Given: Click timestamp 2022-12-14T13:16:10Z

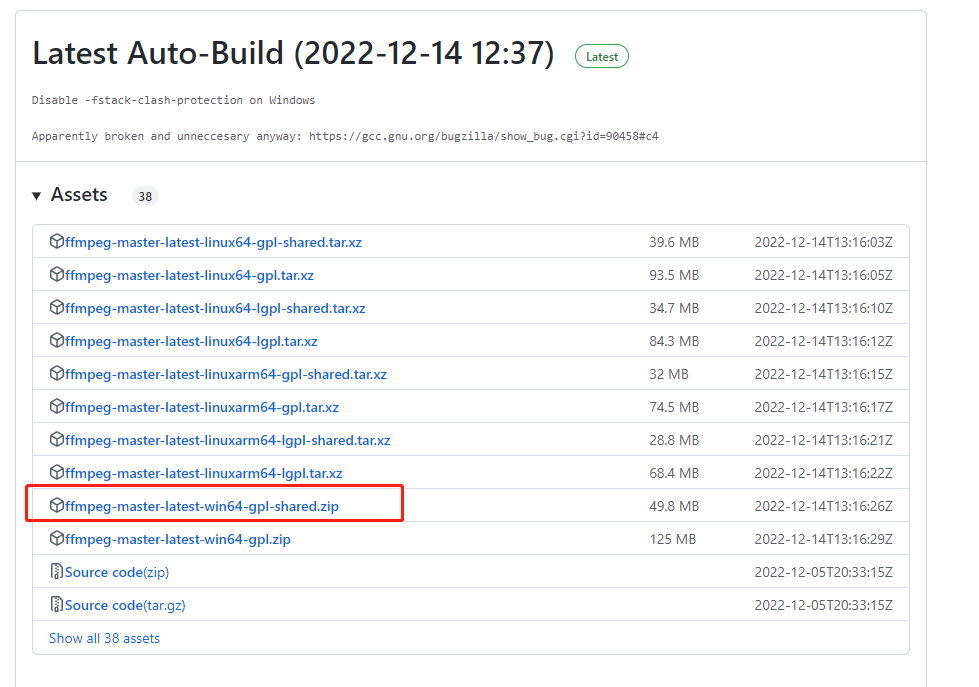Looking at the screenshot, I should coord(824,309).
